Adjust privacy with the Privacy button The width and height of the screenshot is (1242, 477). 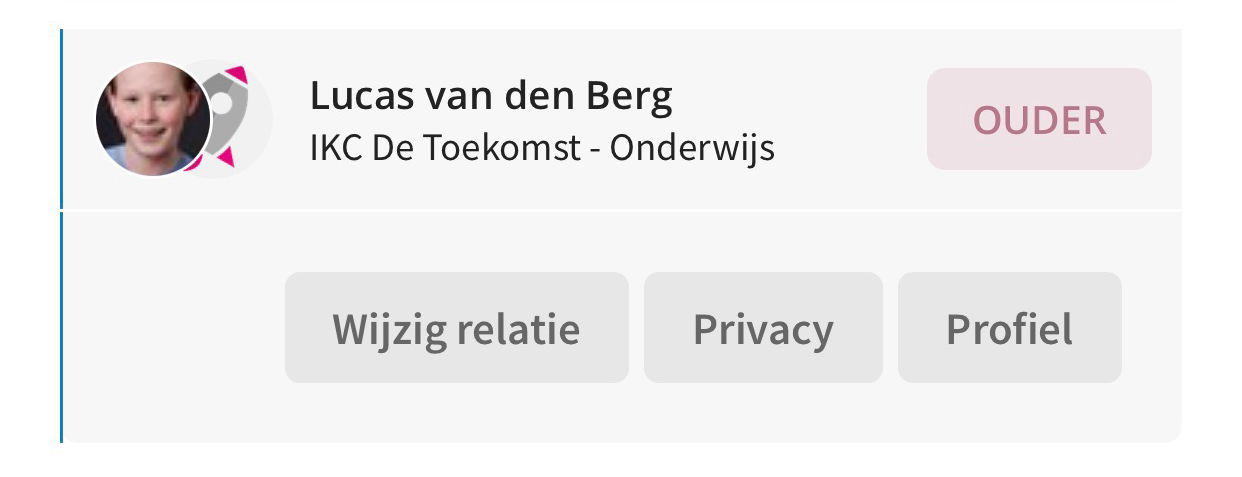tap(763, 328)
